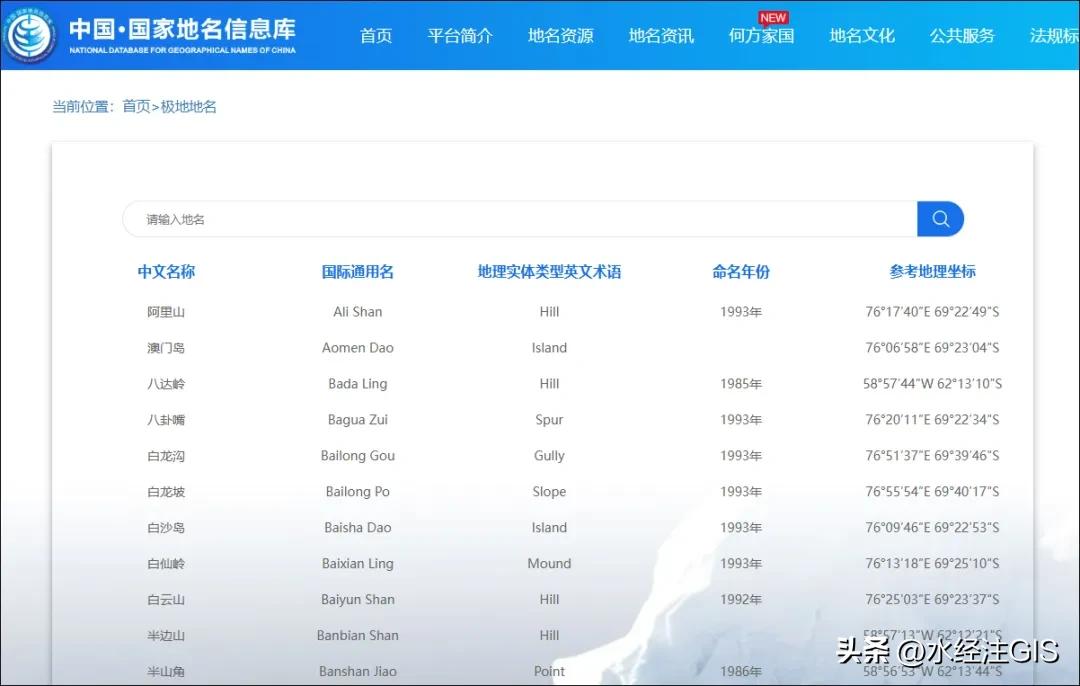The height and width of the screenshot is (686, 1080).
Task: Select the 八达岭 place name
Action: coord(166,384)
